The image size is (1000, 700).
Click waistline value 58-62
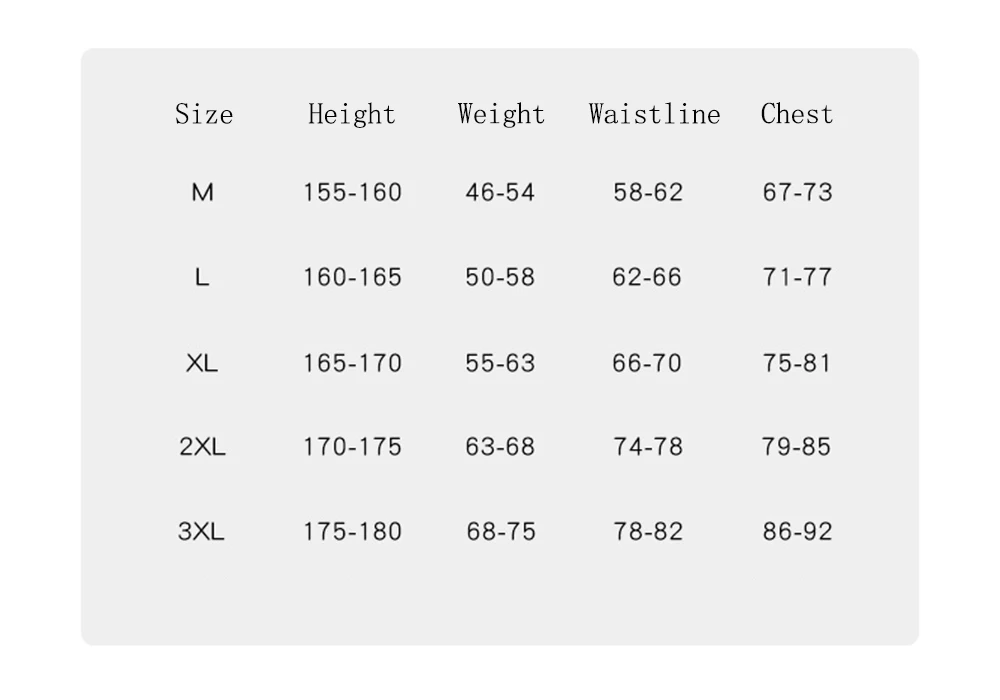click(648, 192)
